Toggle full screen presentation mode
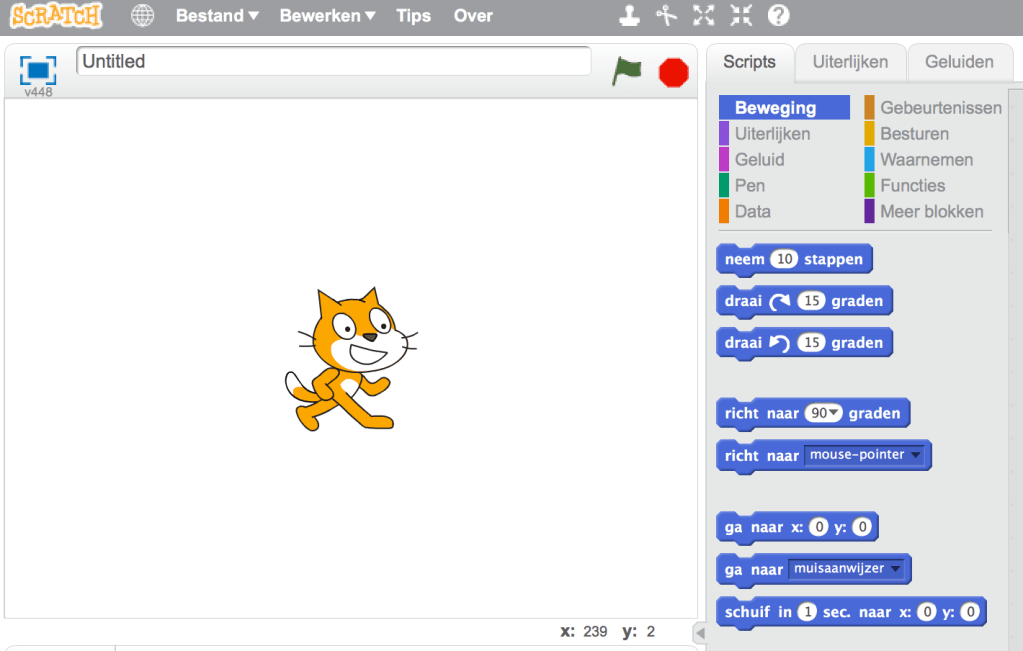This screenshot has width=1023, height=651. pos(38,70)
